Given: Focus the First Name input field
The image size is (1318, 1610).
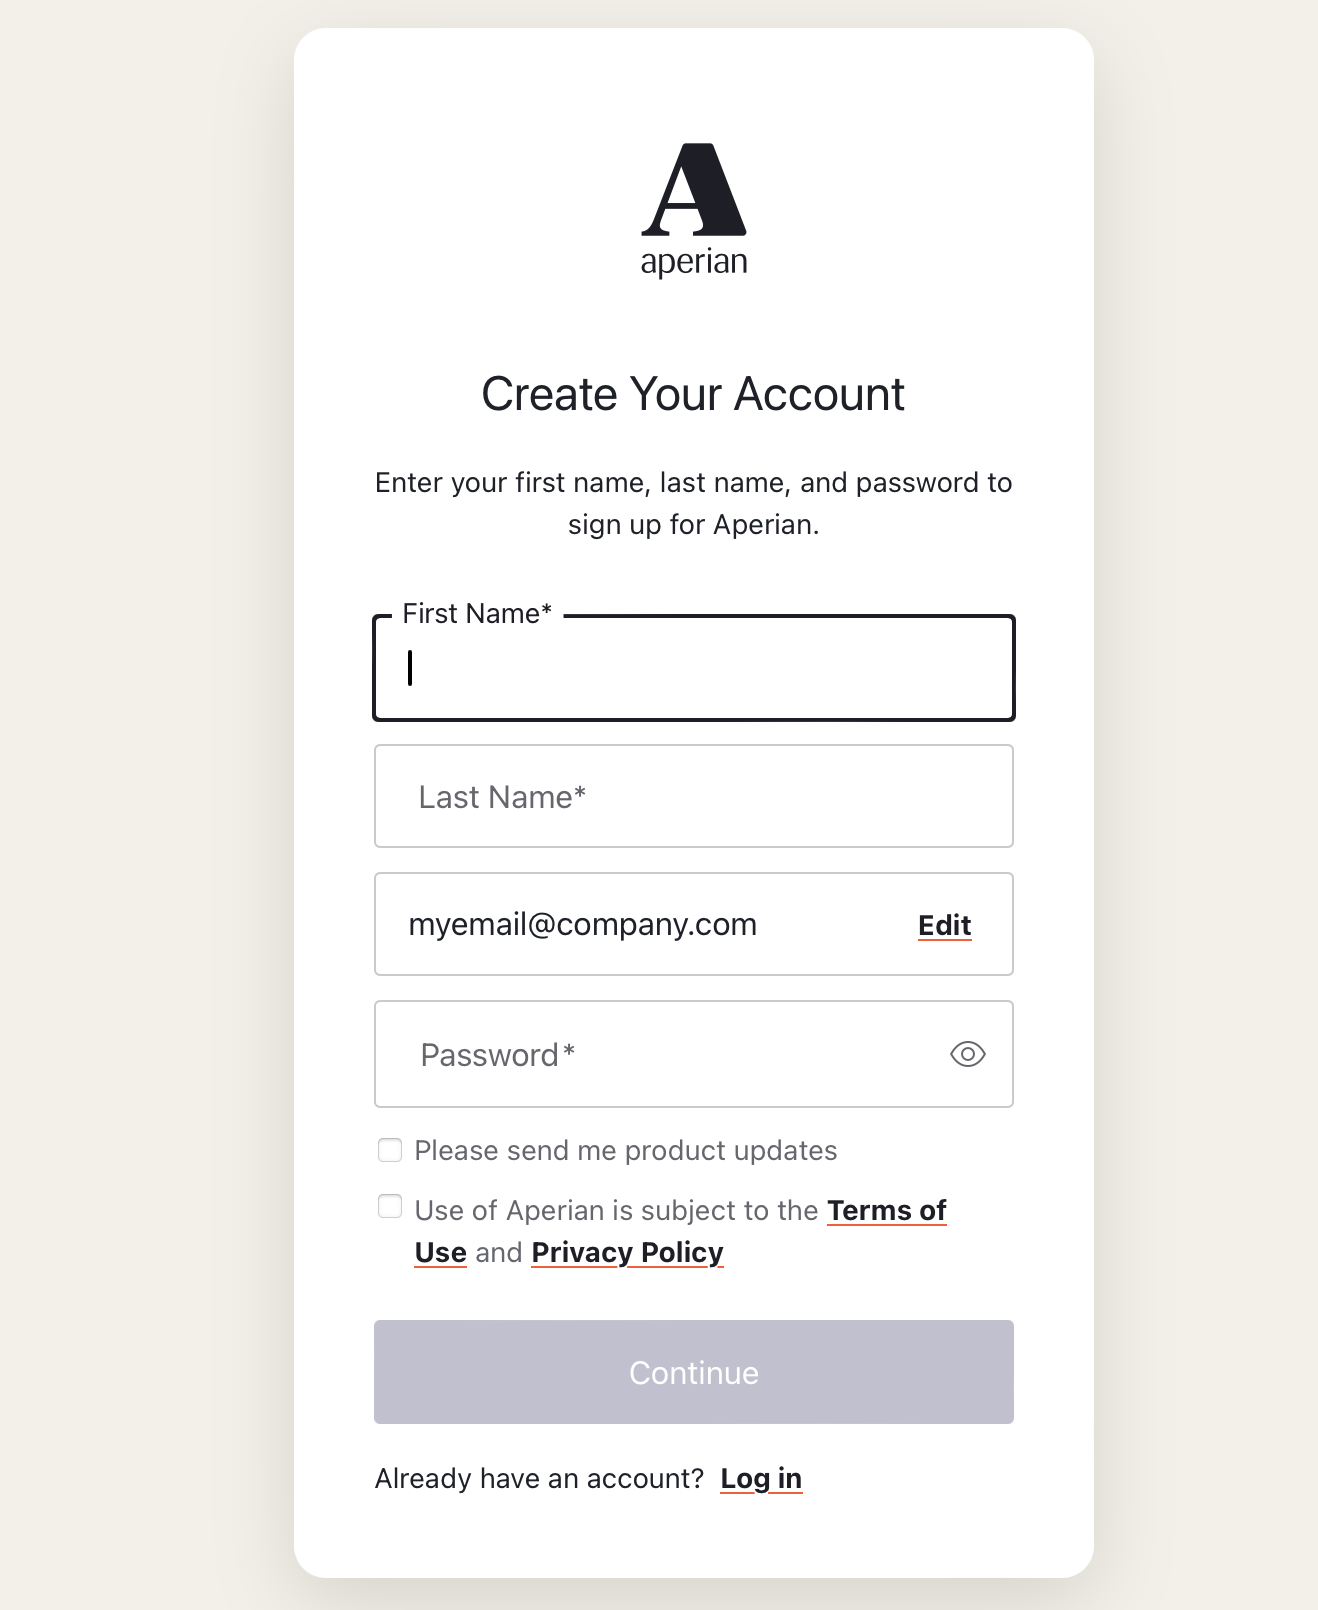Looking at the screenshot, I should (x=694, y=668).
